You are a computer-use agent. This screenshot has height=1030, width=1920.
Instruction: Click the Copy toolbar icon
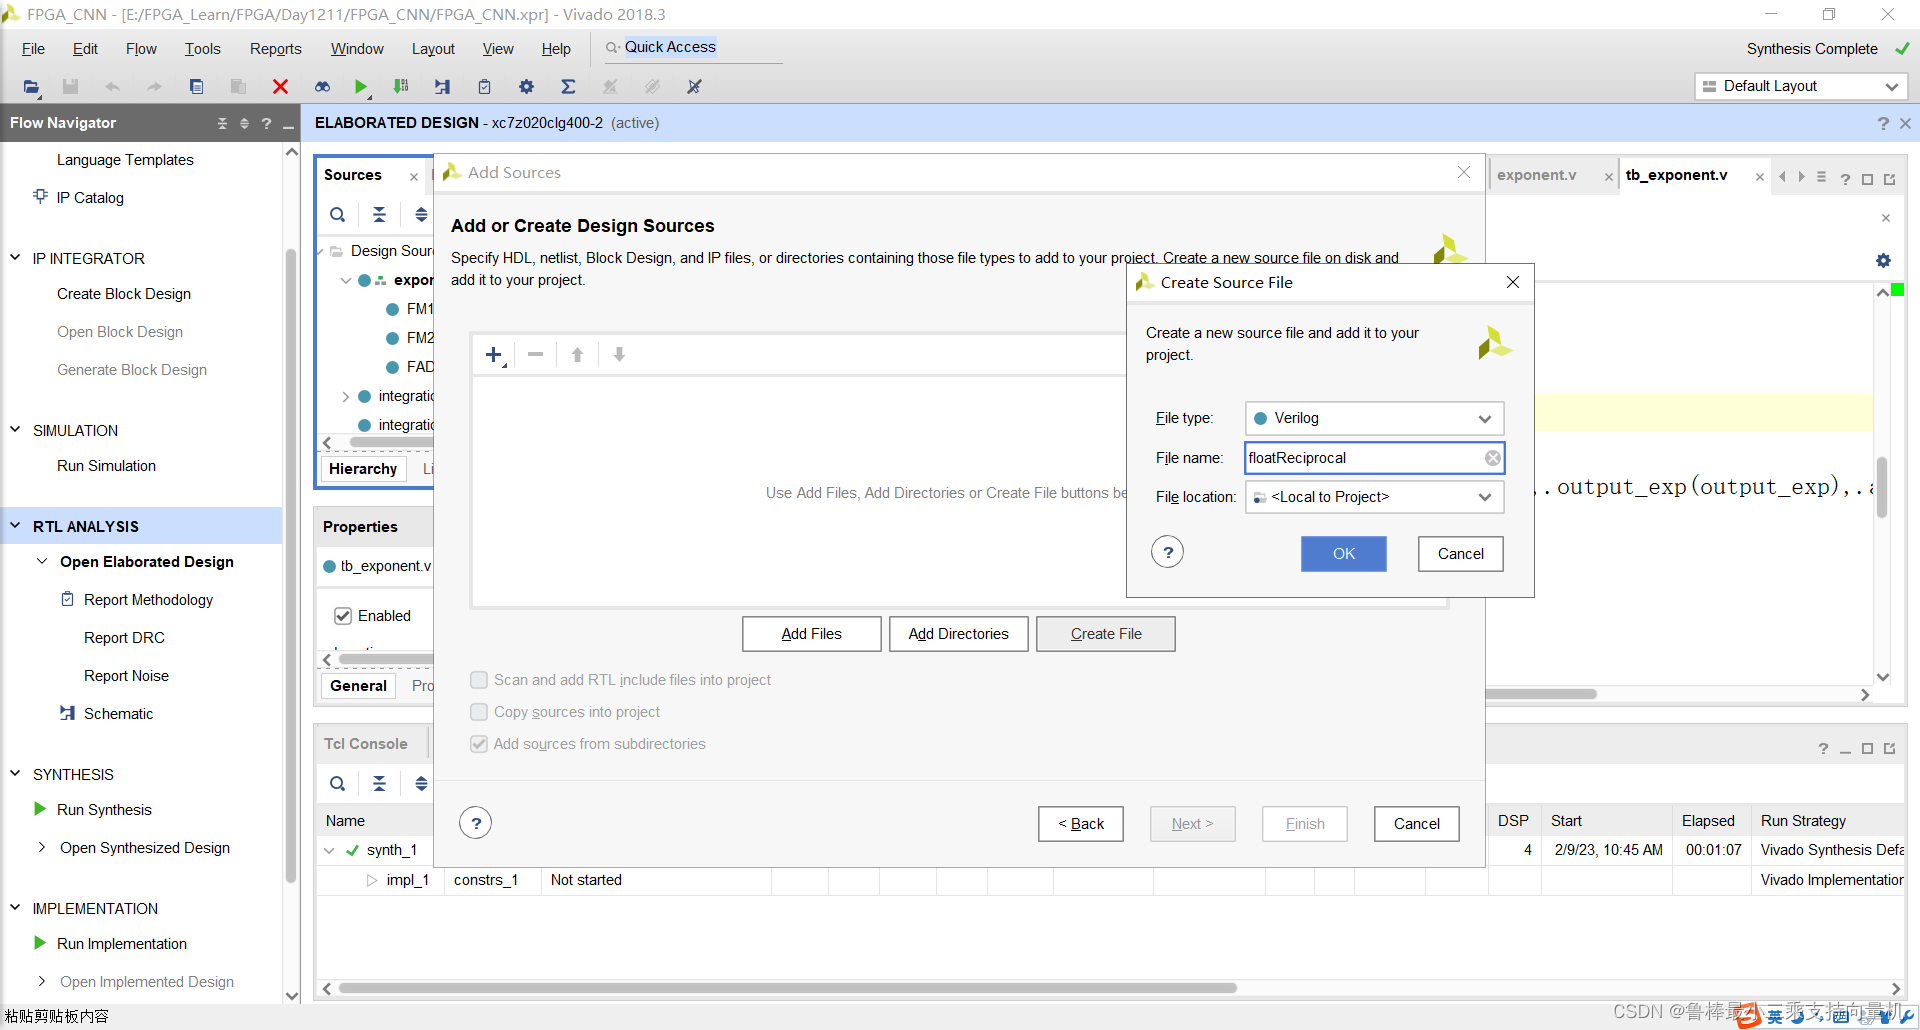point(196,87)
